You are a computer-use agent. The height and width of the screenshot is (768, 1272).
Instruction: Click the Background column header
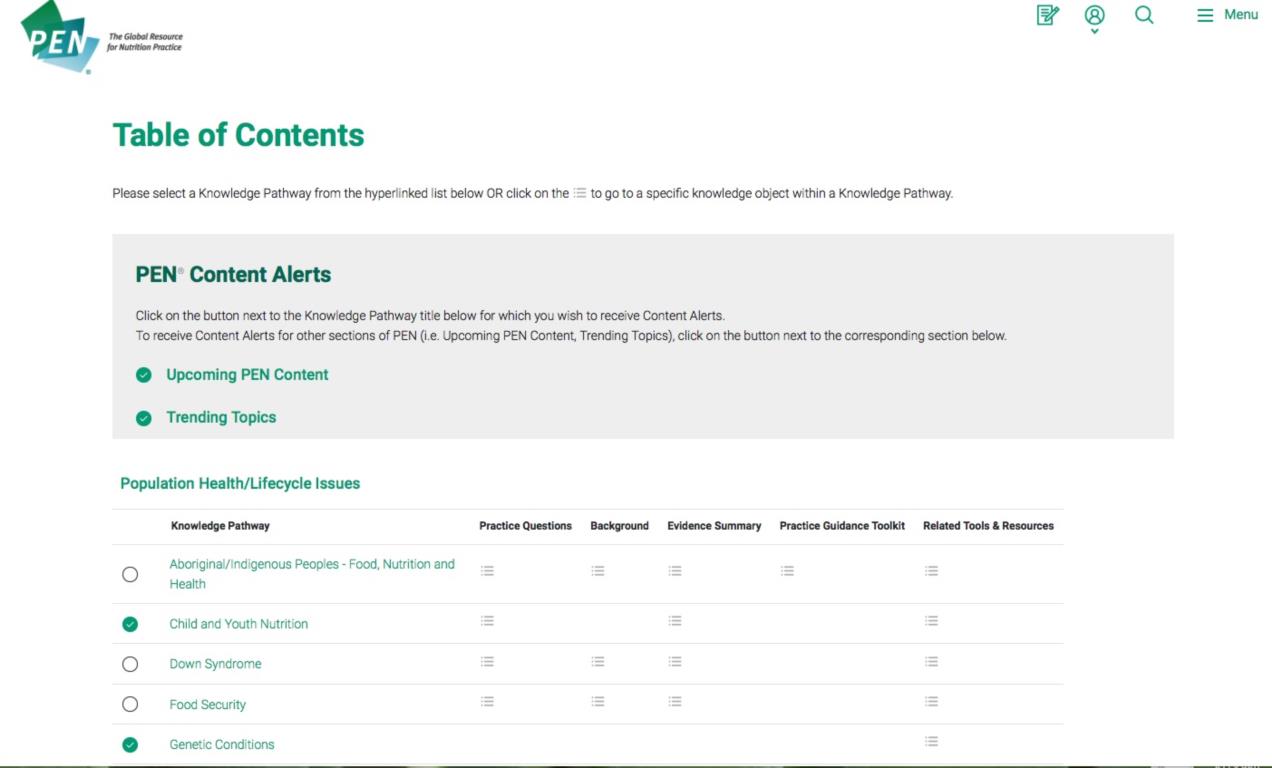tap(619, 526)
